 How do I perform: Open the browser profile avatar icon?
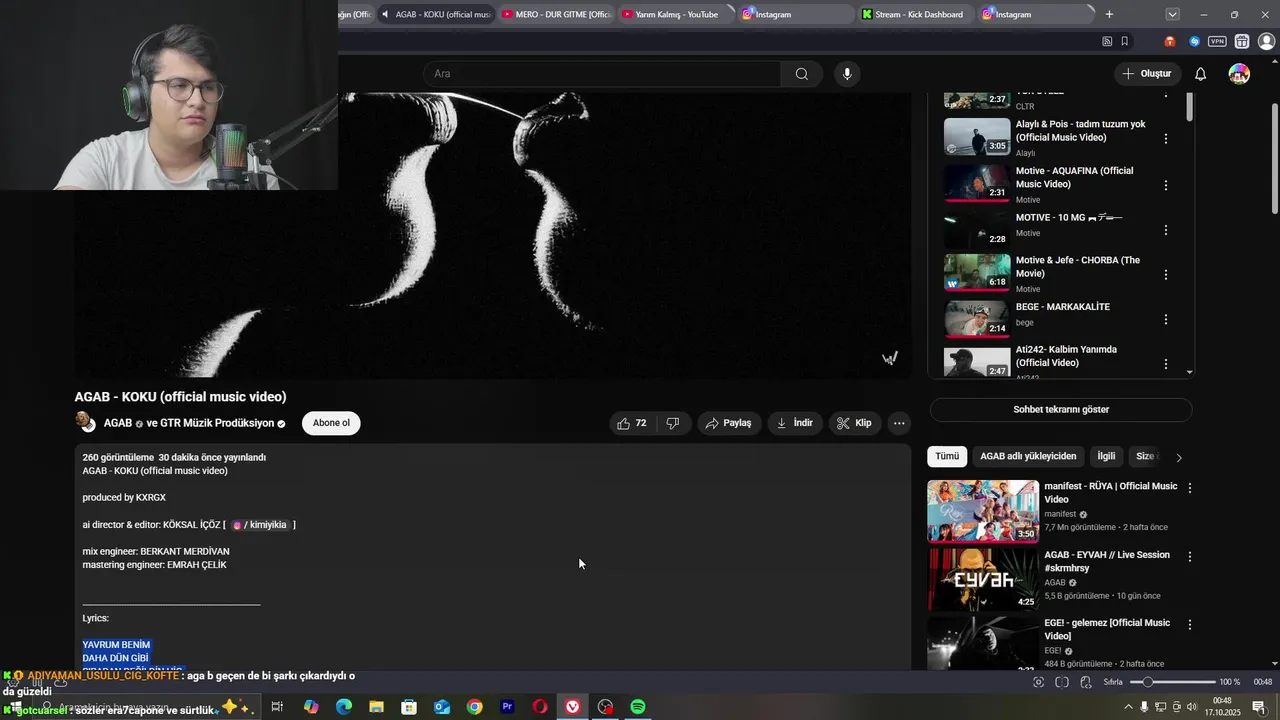(x=1265, y=41)
